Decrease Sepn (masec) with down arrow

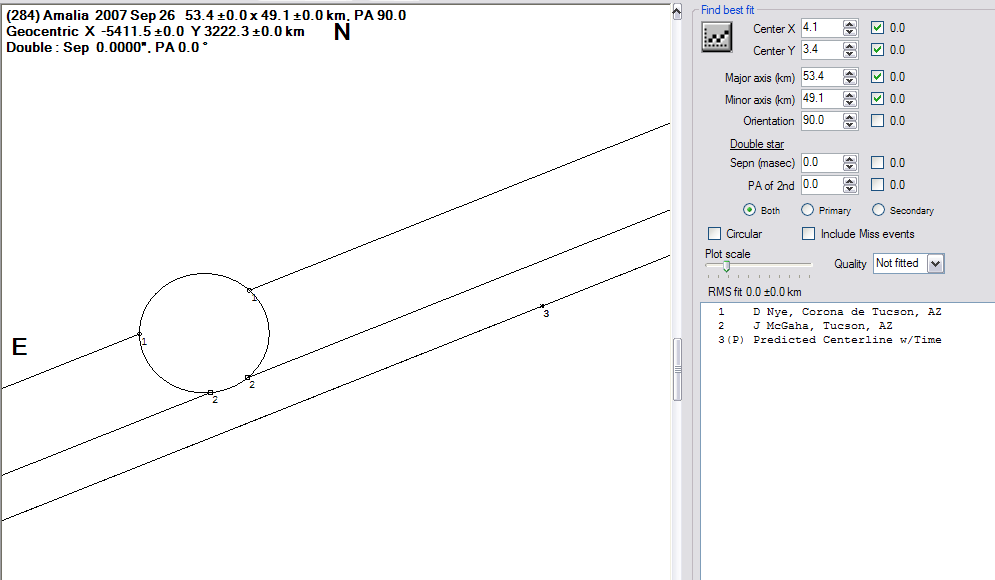pos(850,167)
